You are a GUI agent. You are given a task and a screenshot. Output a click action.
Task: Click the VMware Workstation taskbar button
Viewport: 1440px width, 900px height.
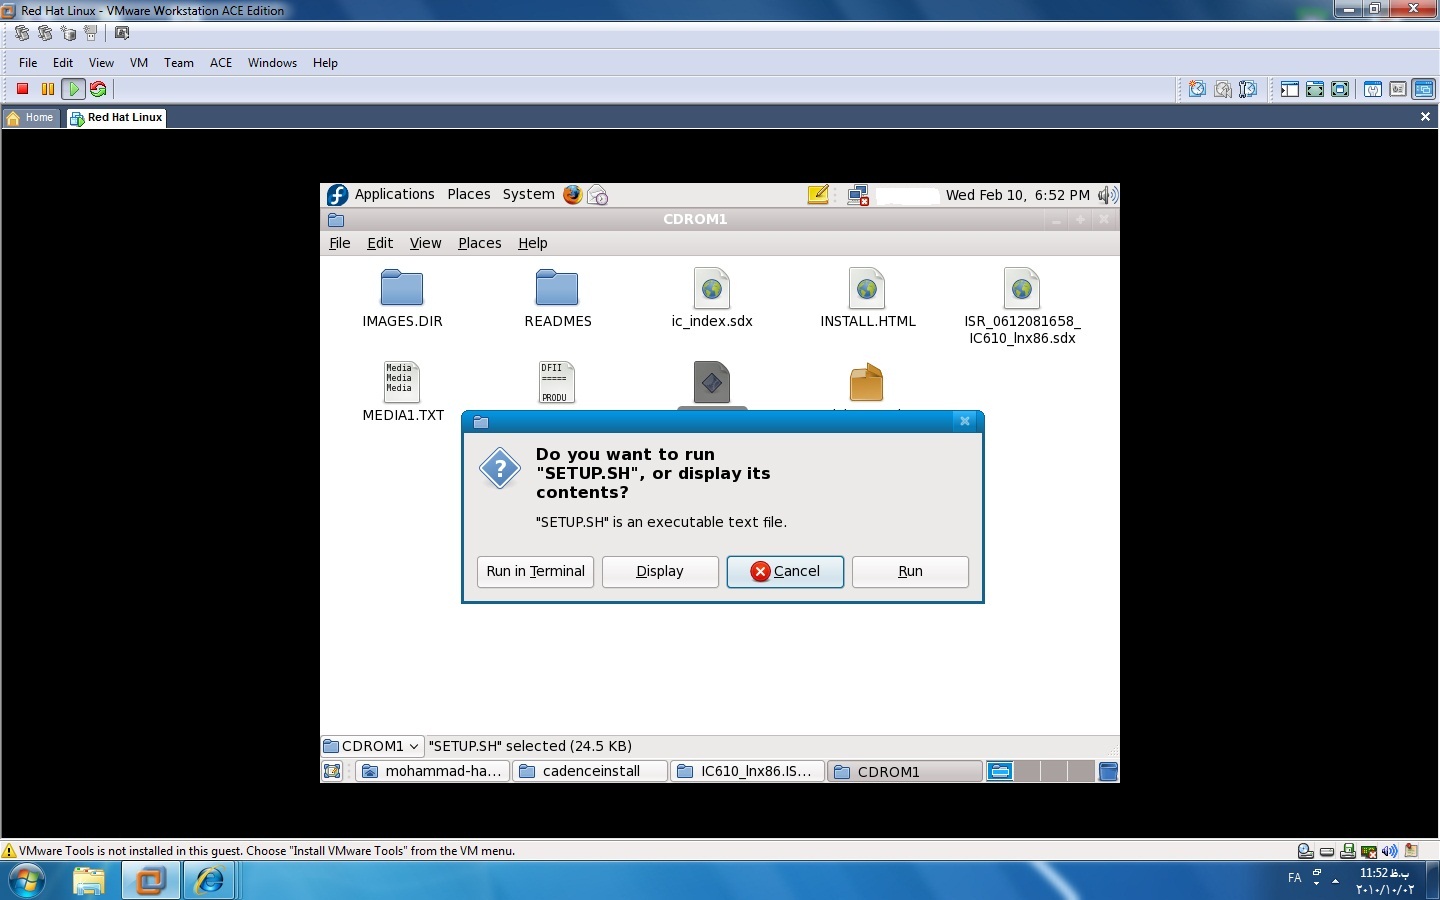tap(151, 881)
